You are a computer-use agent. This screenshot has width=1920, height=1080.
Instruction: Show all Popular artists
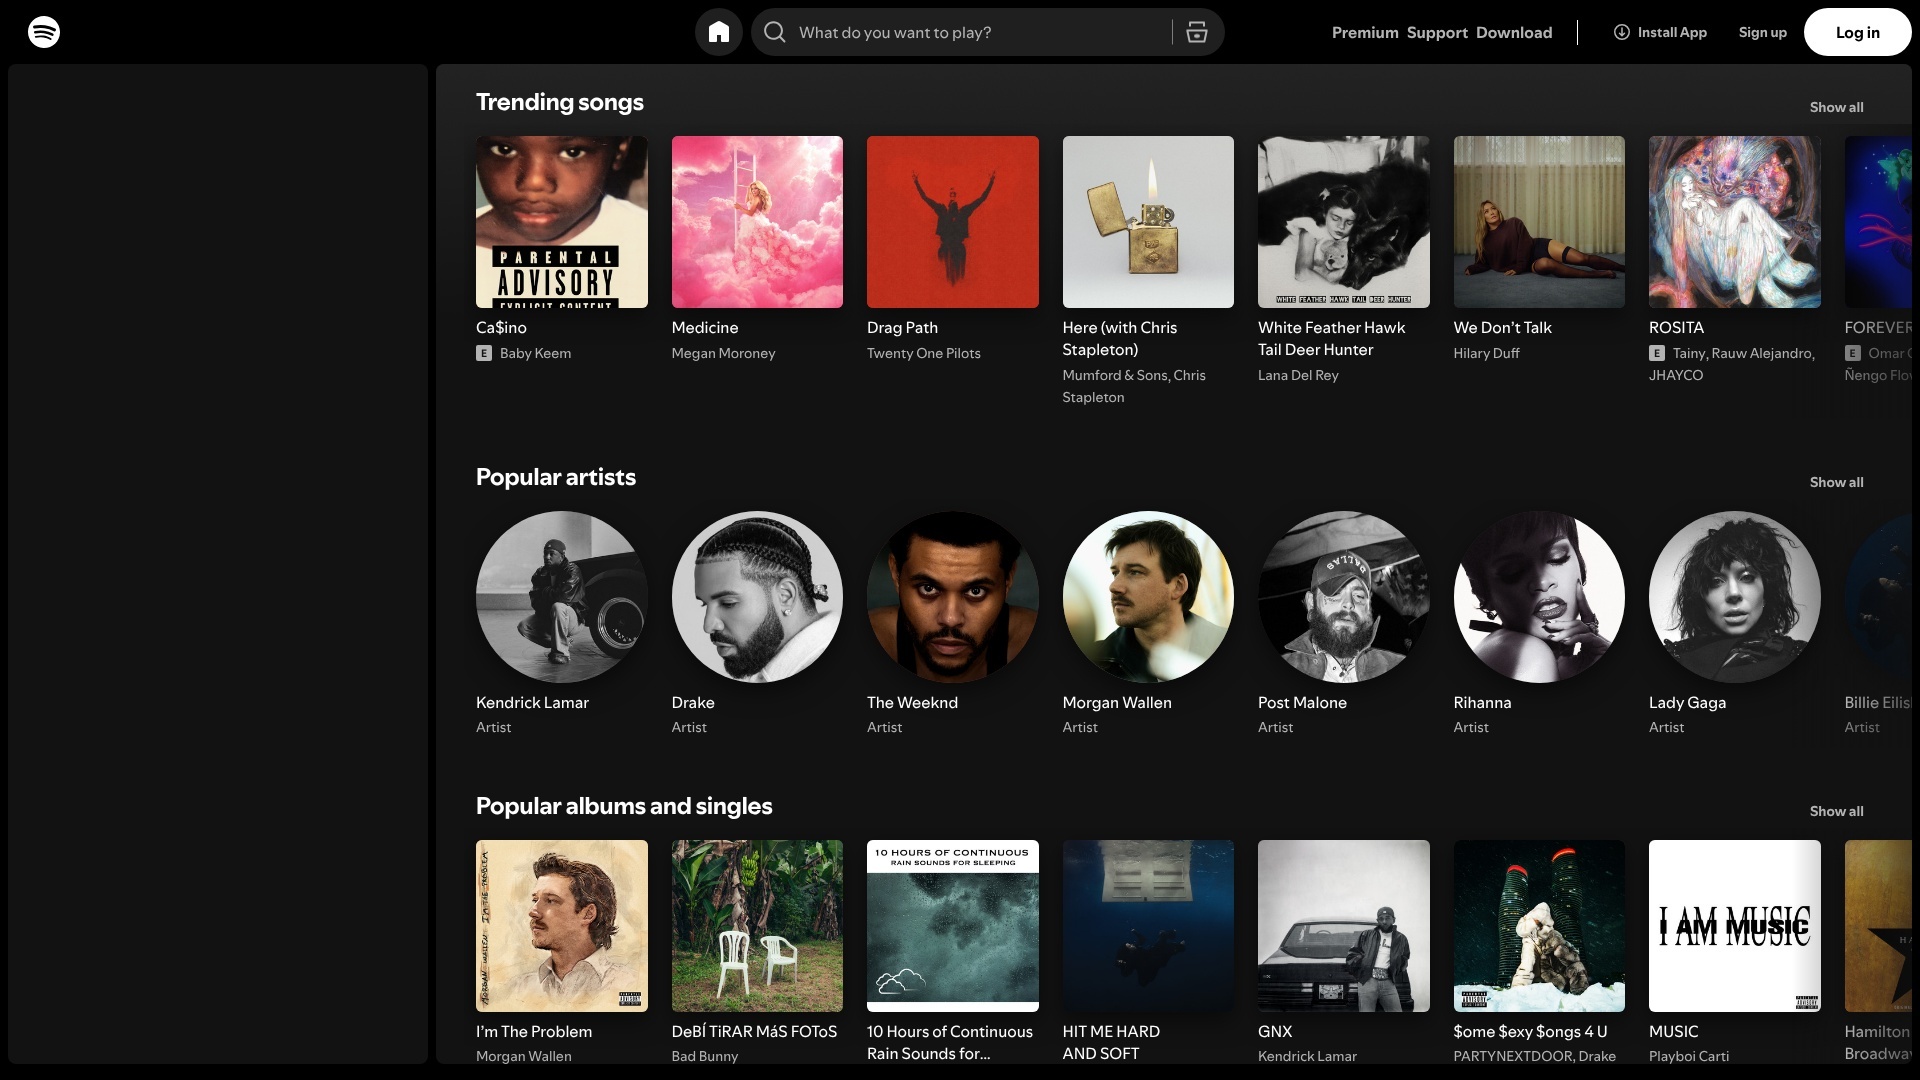click(1837, 482)
